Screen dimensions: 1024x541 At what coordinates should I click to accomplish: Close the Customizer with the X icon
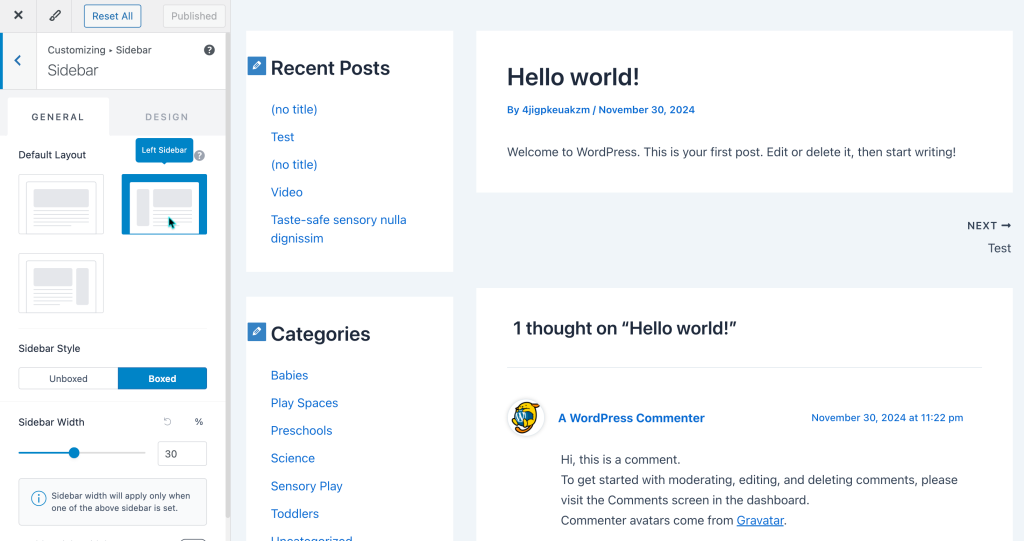[18, 16]
